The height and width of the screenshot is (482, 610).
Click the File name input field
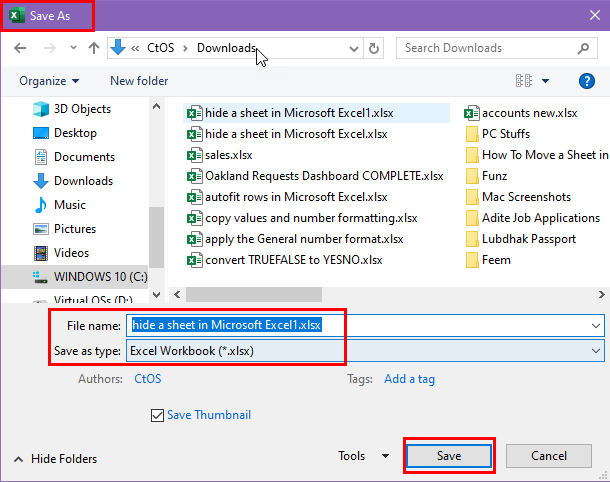click(x=365, y=325)
